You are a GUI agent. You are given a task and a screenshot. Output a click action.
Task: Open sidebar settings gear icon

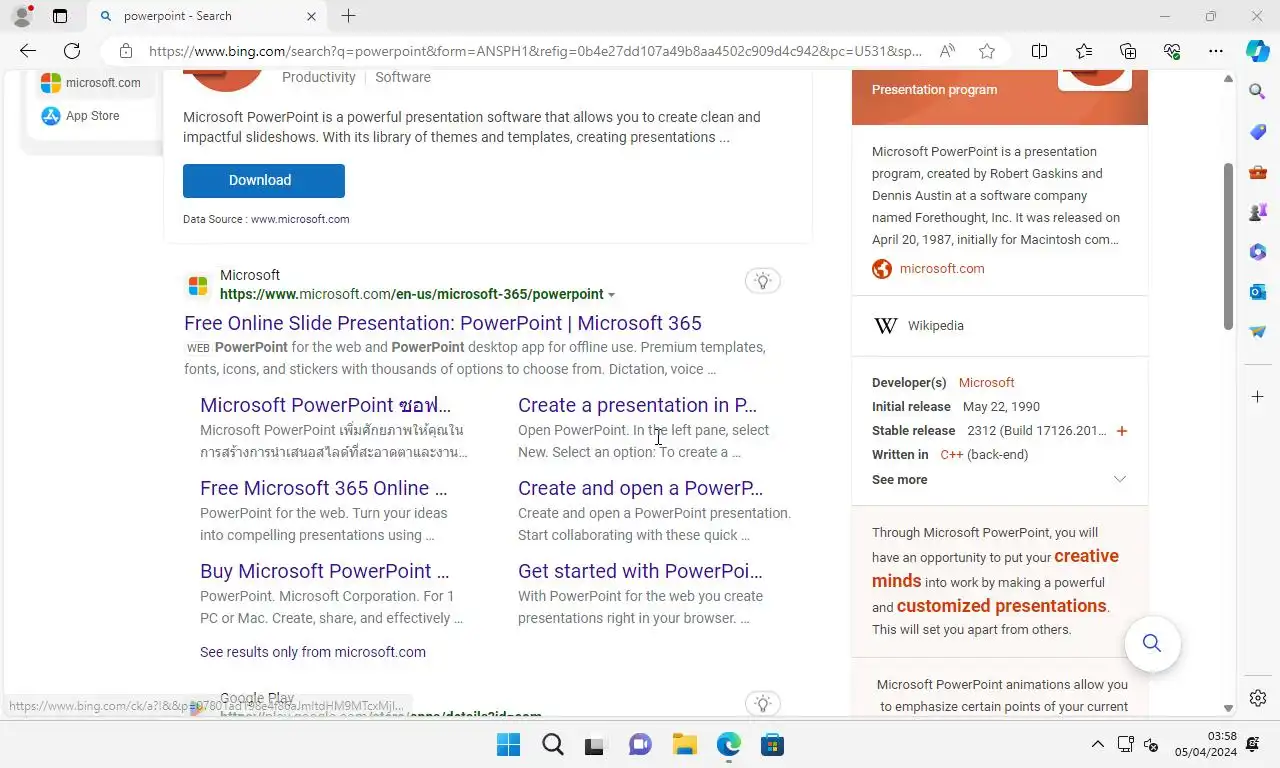1258,698
